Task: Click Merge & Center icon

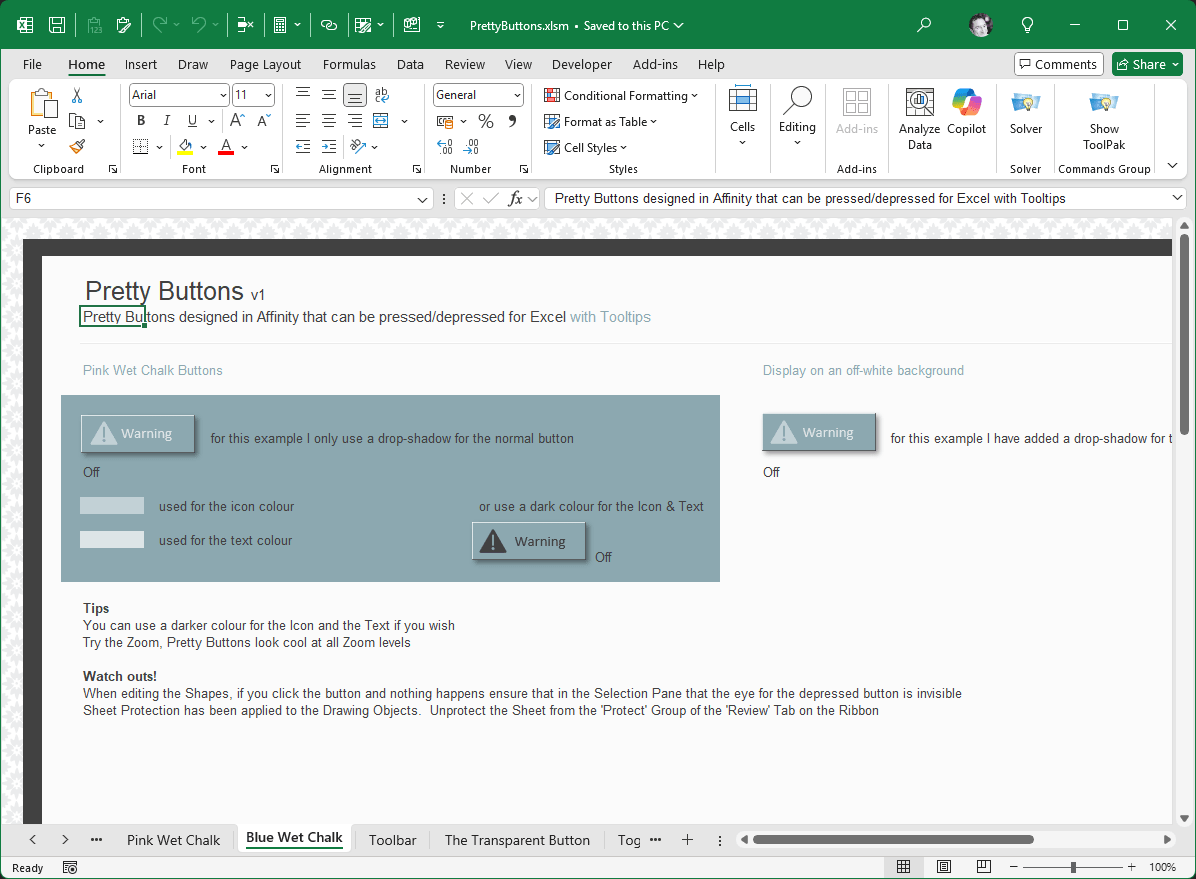Action: (381, 121)
